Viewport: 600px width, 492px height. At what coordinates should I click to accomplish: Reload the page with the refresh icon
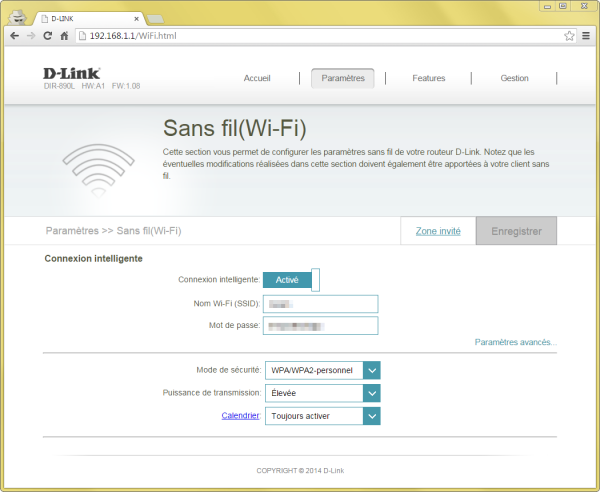[x=47, y=35]
